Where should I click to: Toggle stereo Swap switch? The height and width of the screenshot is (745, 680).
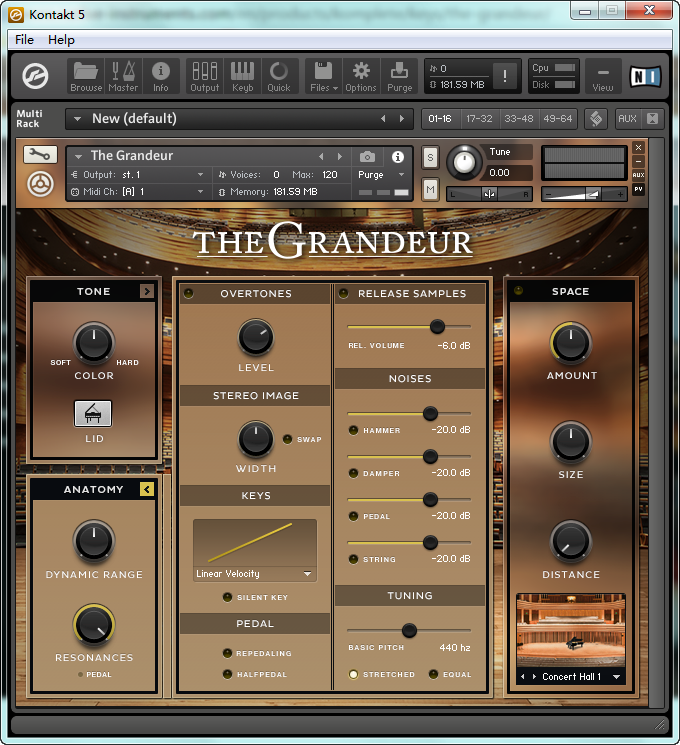coord(287,439)
